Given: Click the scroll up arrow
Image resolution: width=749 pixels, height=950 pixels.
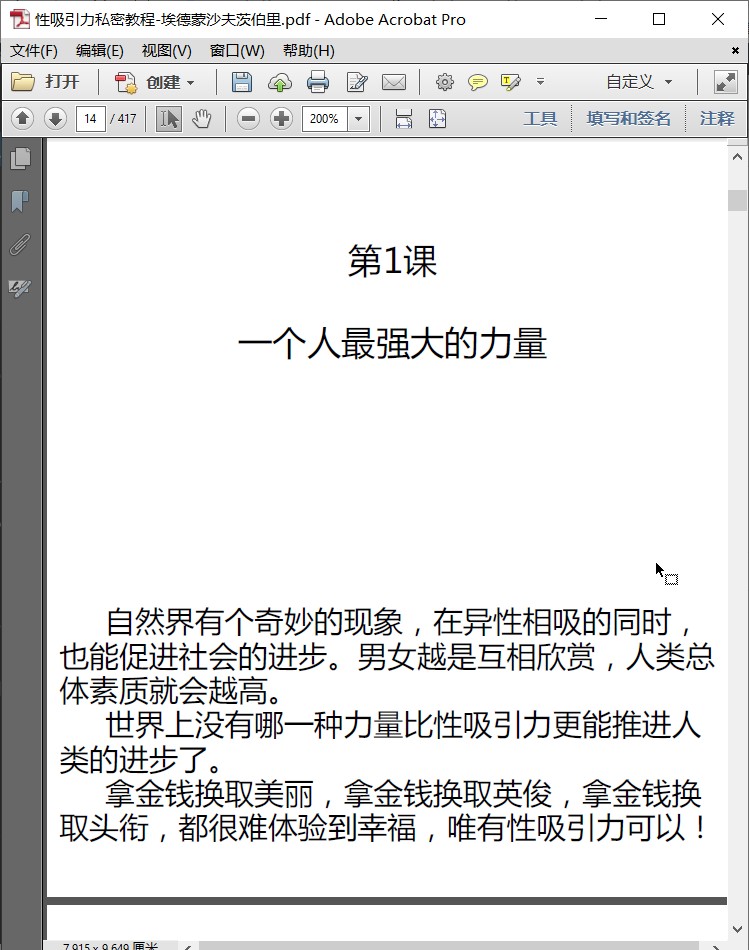Looking at the screenshot, I should tap(737, 156).
